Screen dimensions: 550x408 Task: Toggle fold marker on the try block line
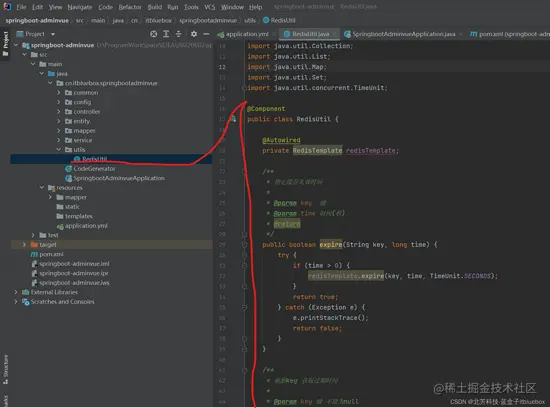tap(244, 255)
